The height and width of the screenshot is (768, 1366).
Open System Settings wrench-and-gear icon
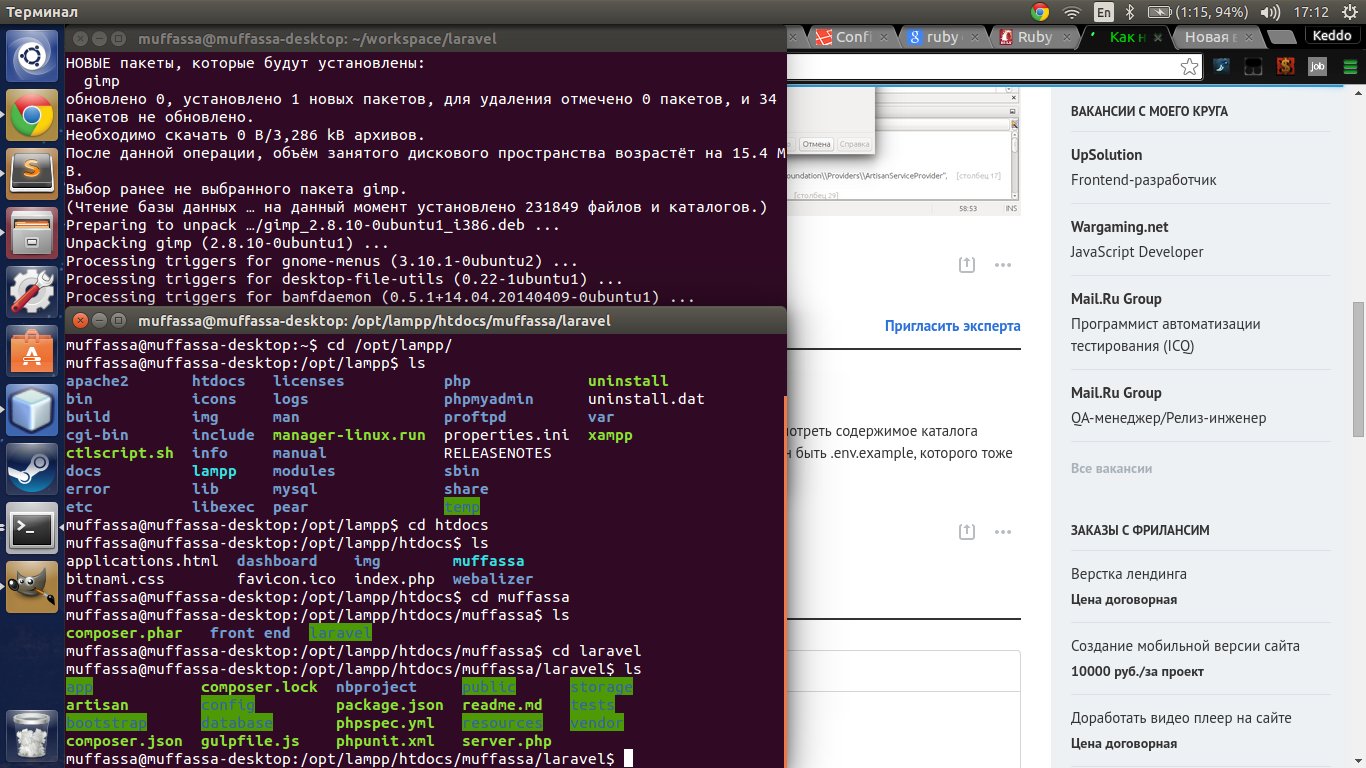click(x=33, y=292)
